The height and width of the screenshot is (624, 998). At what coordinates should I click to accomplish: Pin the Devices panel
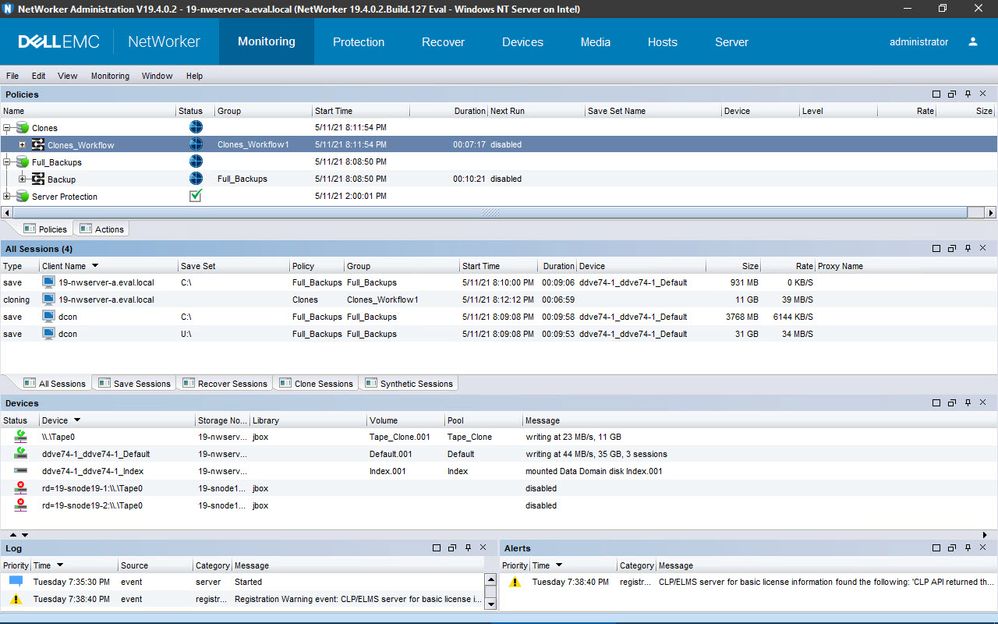coord(967,403)
